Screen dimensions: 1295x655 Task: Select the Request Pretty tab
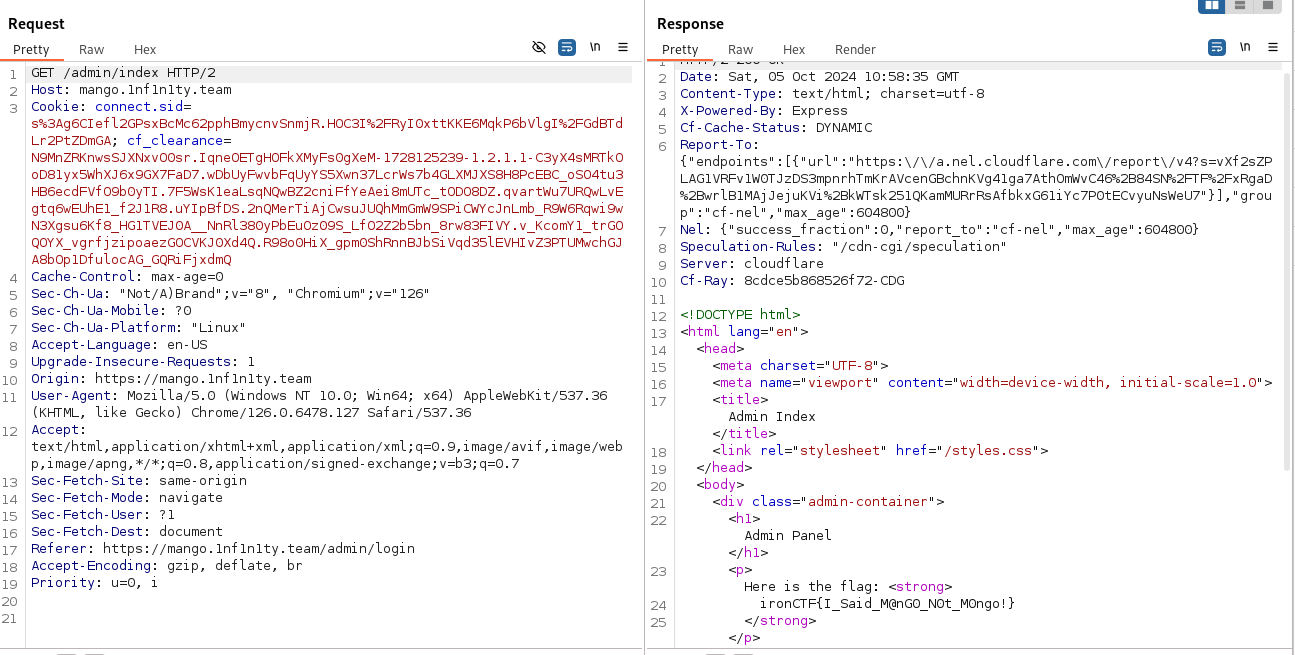click(x=31, y=49)
